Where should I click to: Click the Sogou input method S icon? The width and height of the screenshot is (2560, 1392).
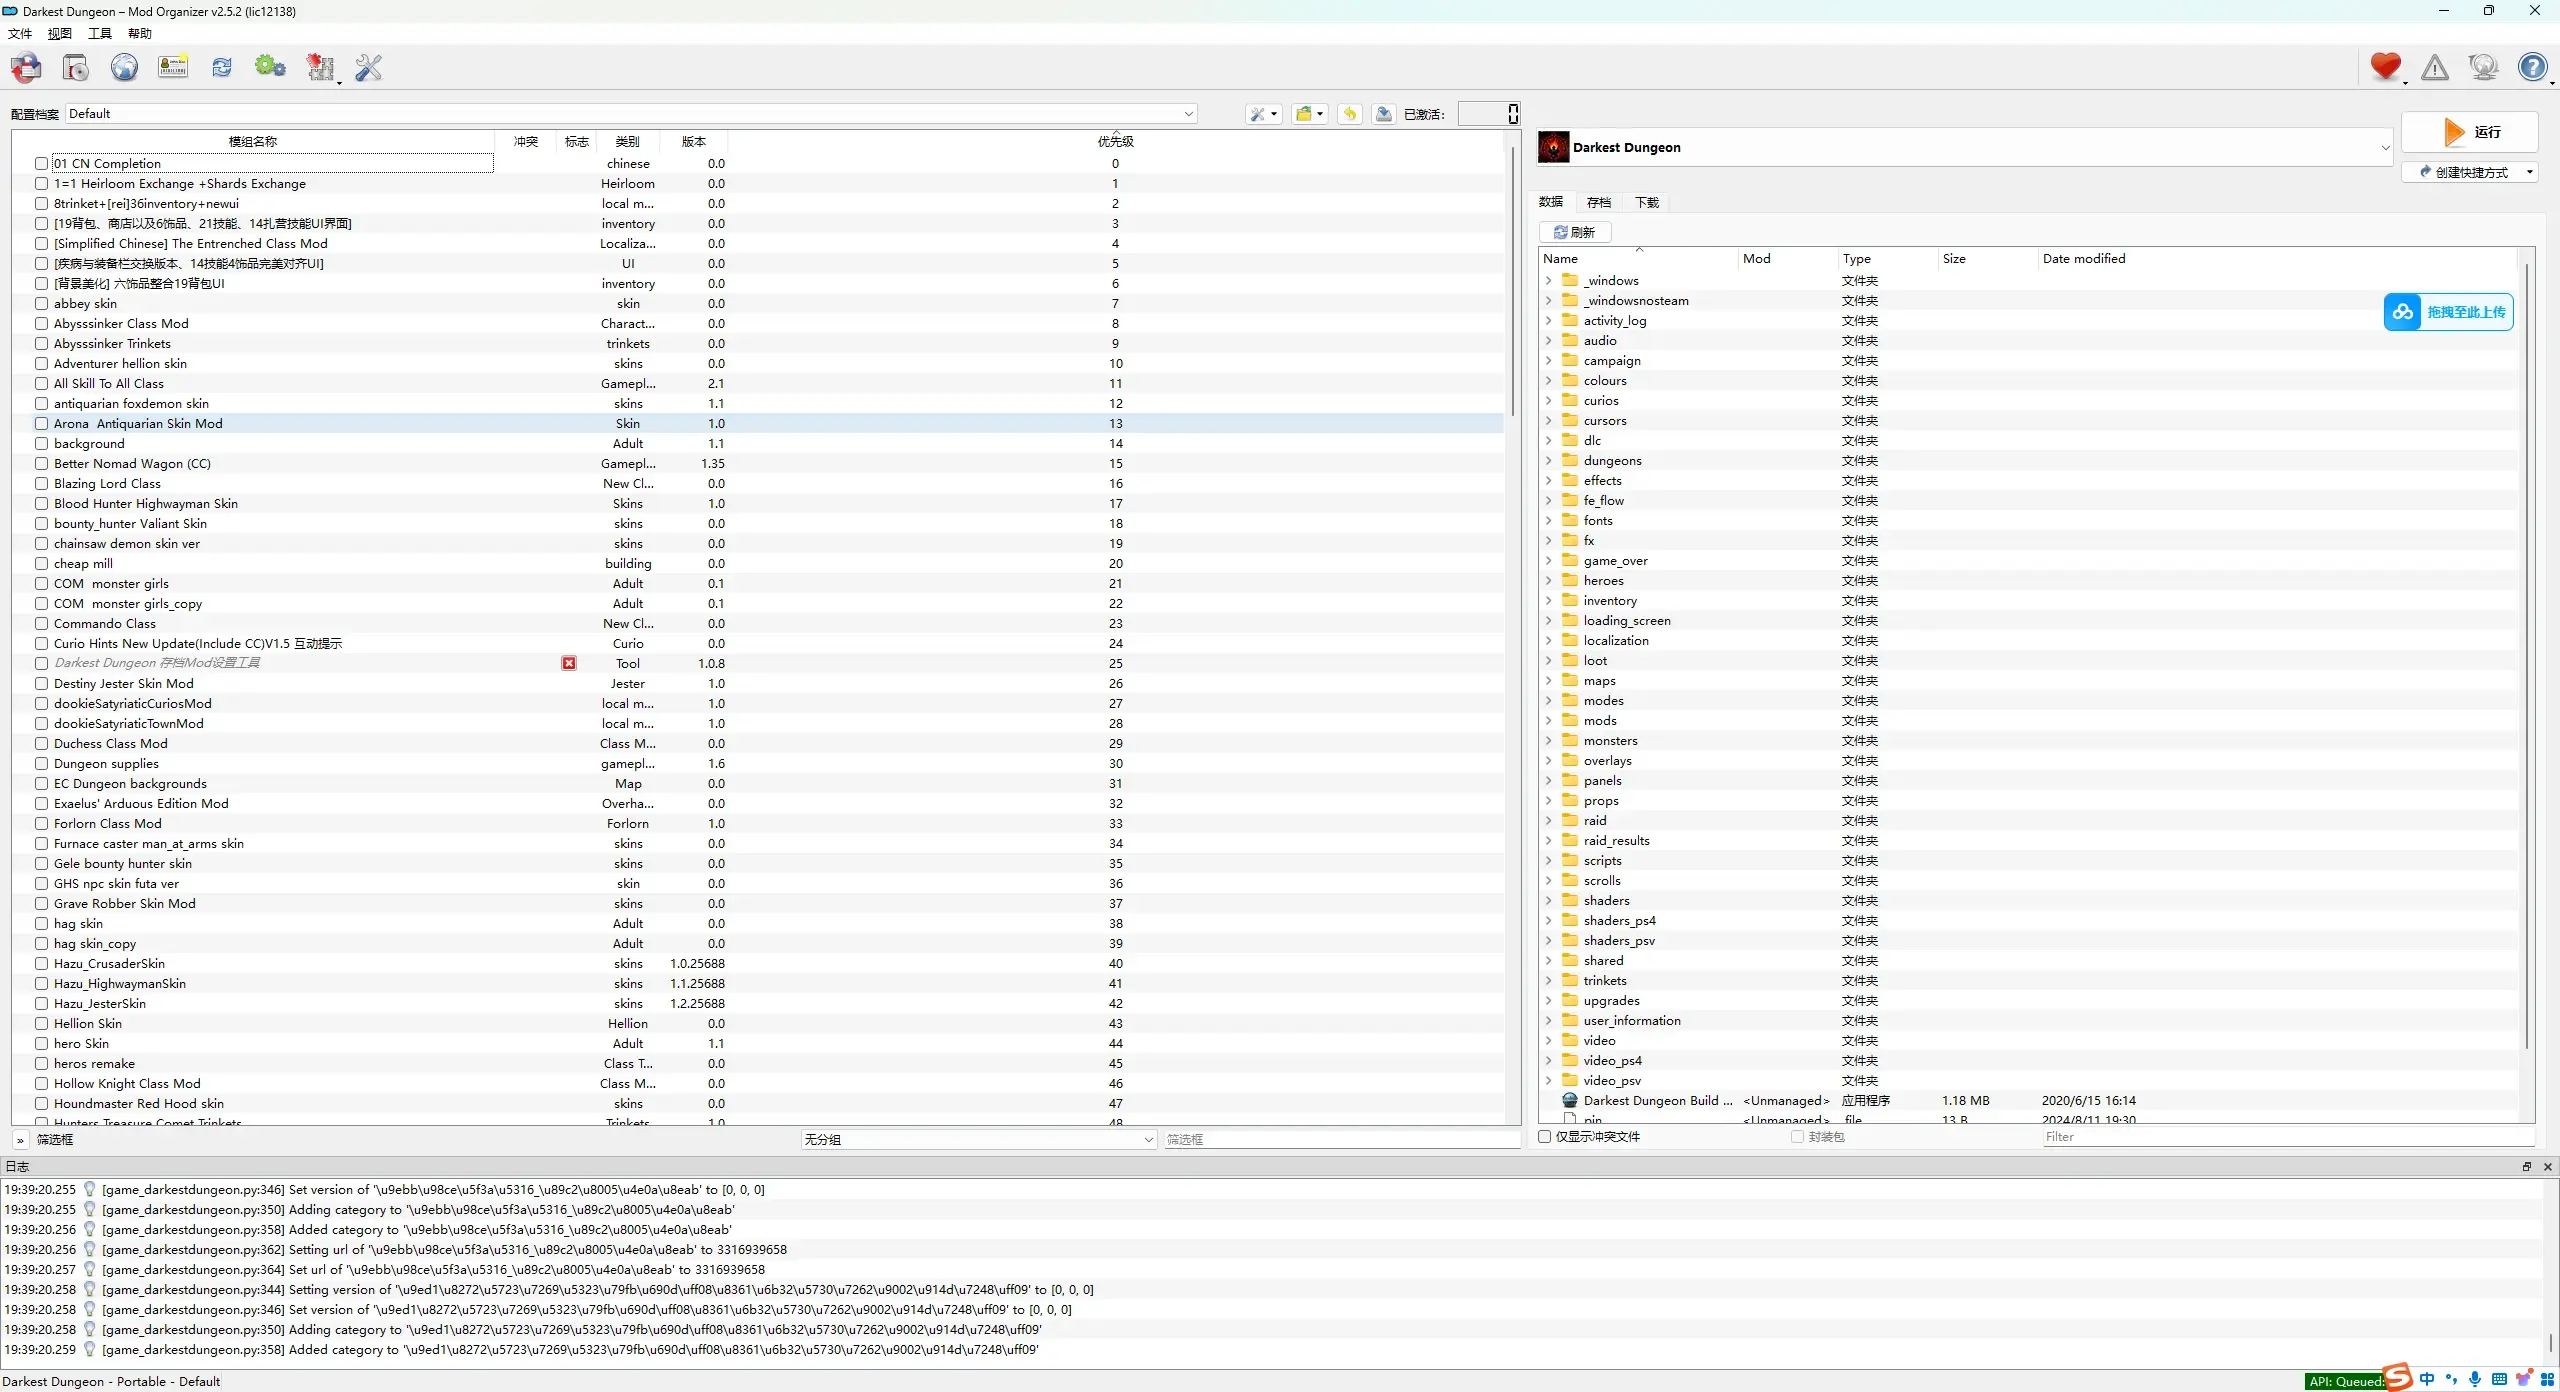point(2398,1377)
